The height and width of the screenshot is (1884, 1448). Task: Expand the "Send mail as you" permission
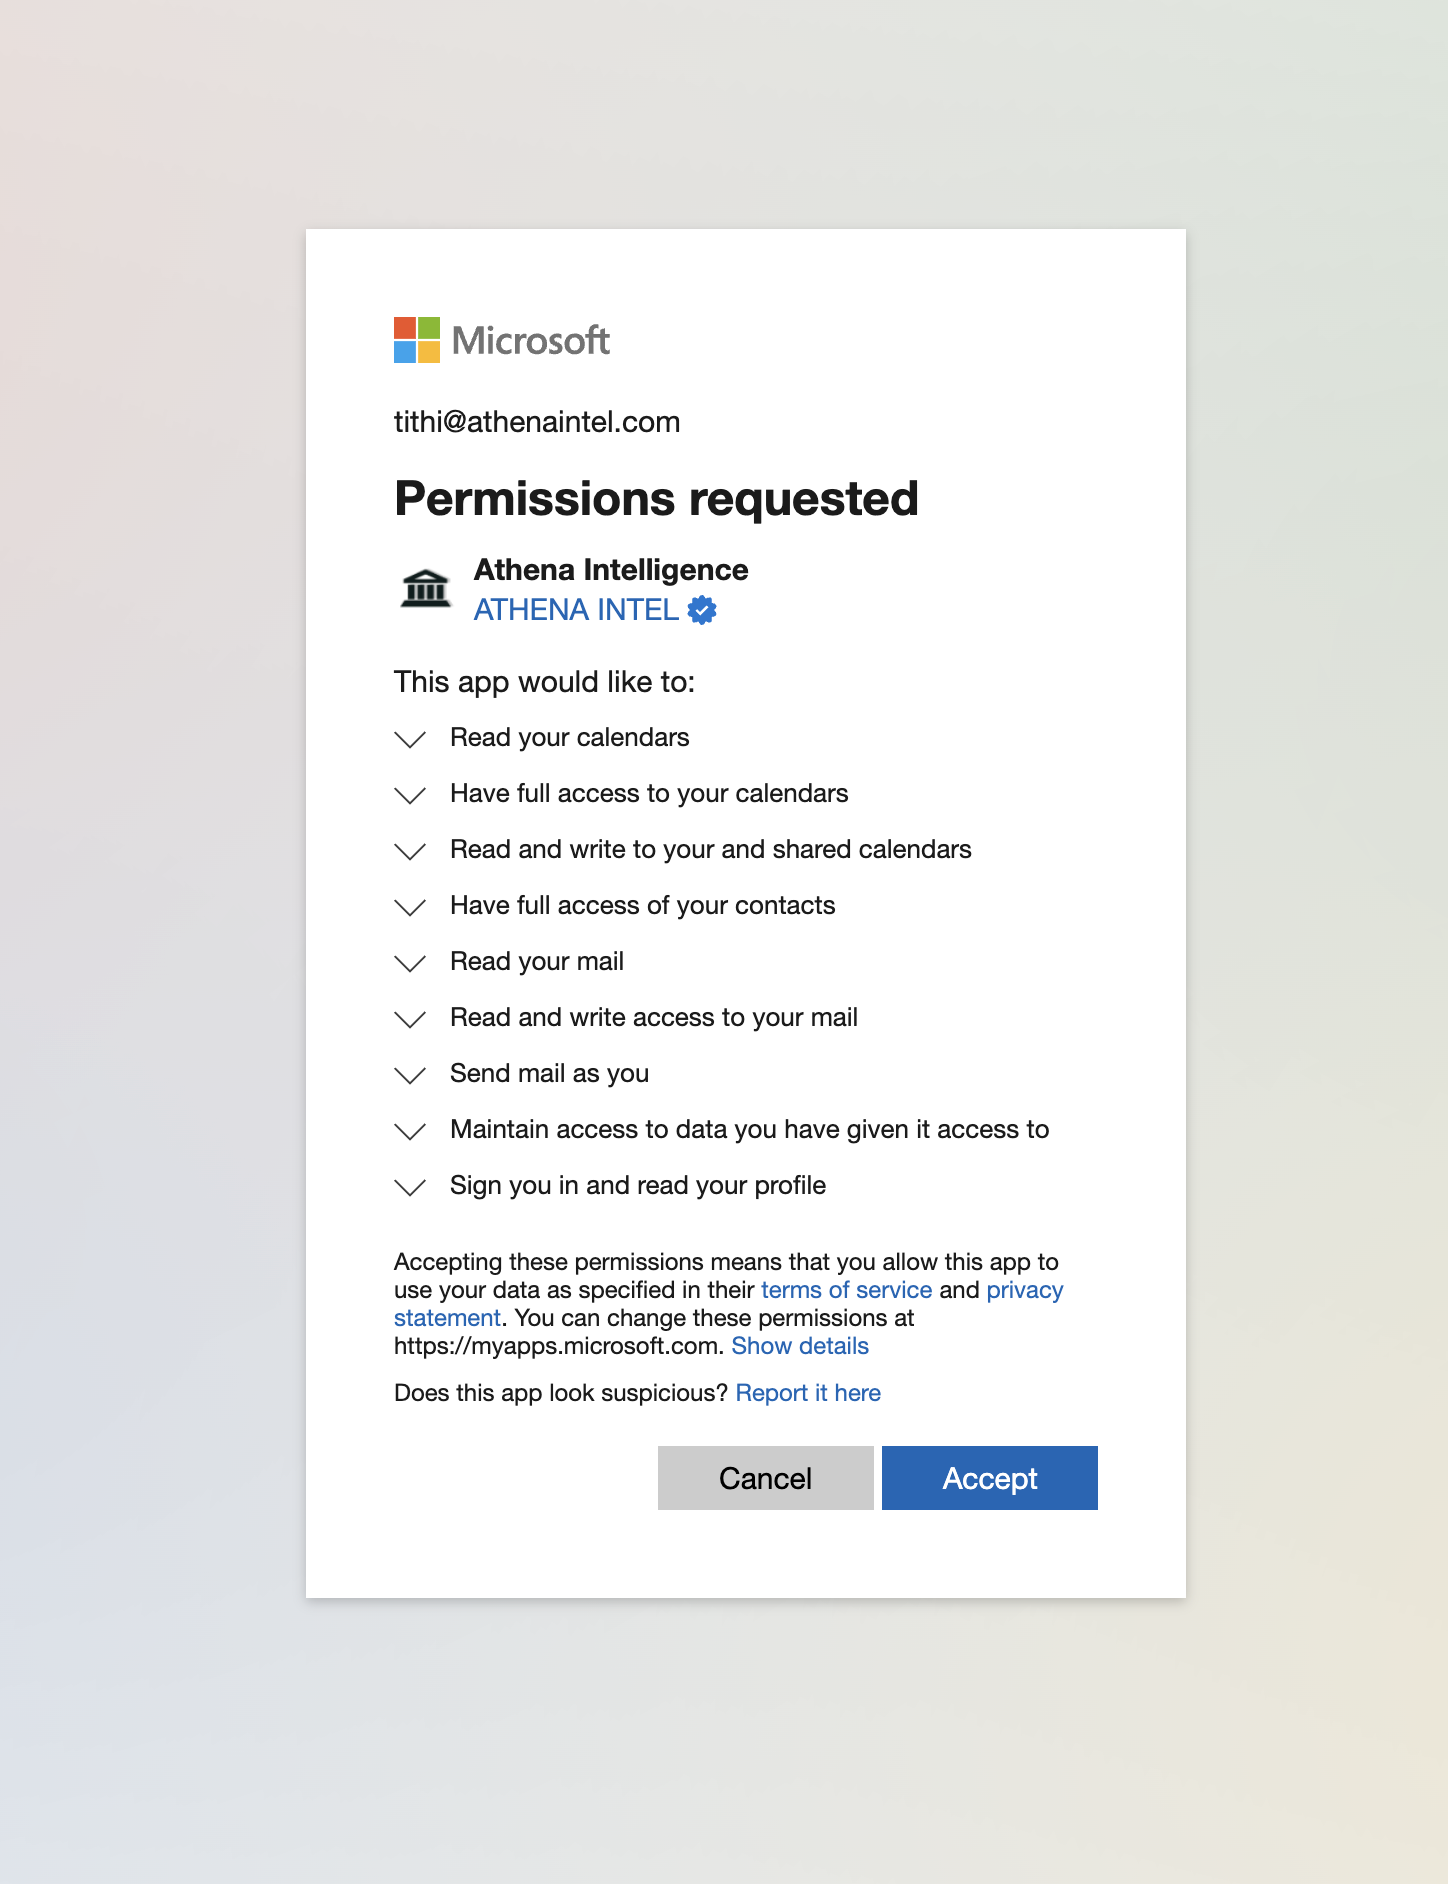tap(410, 1075)
